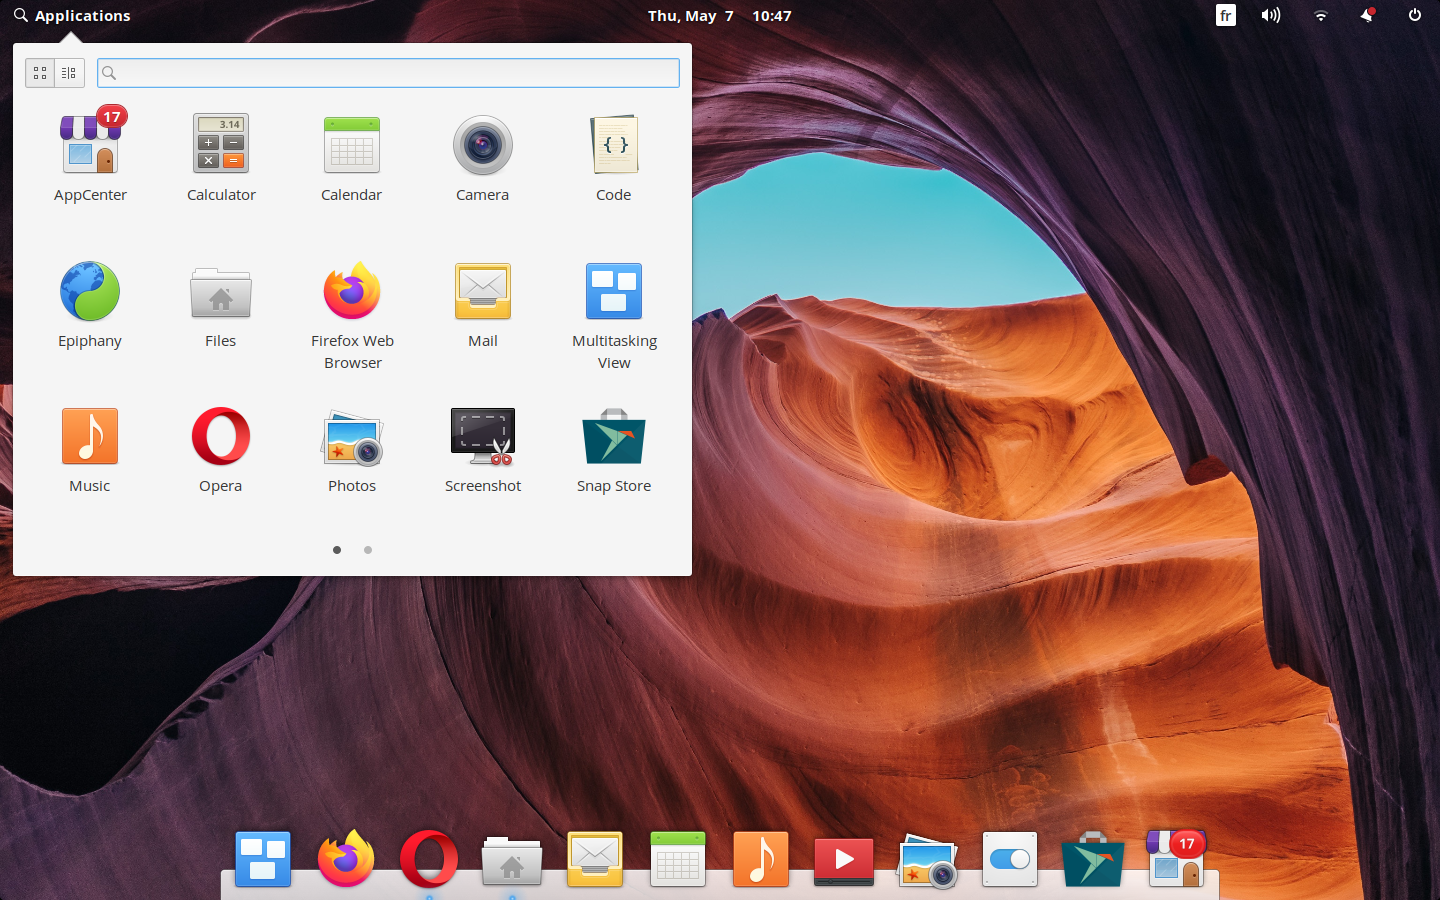The height and width of the screenshot is (900, 1440).
Task: Click the Applications menu in top panel
Action: pos(72,15)
